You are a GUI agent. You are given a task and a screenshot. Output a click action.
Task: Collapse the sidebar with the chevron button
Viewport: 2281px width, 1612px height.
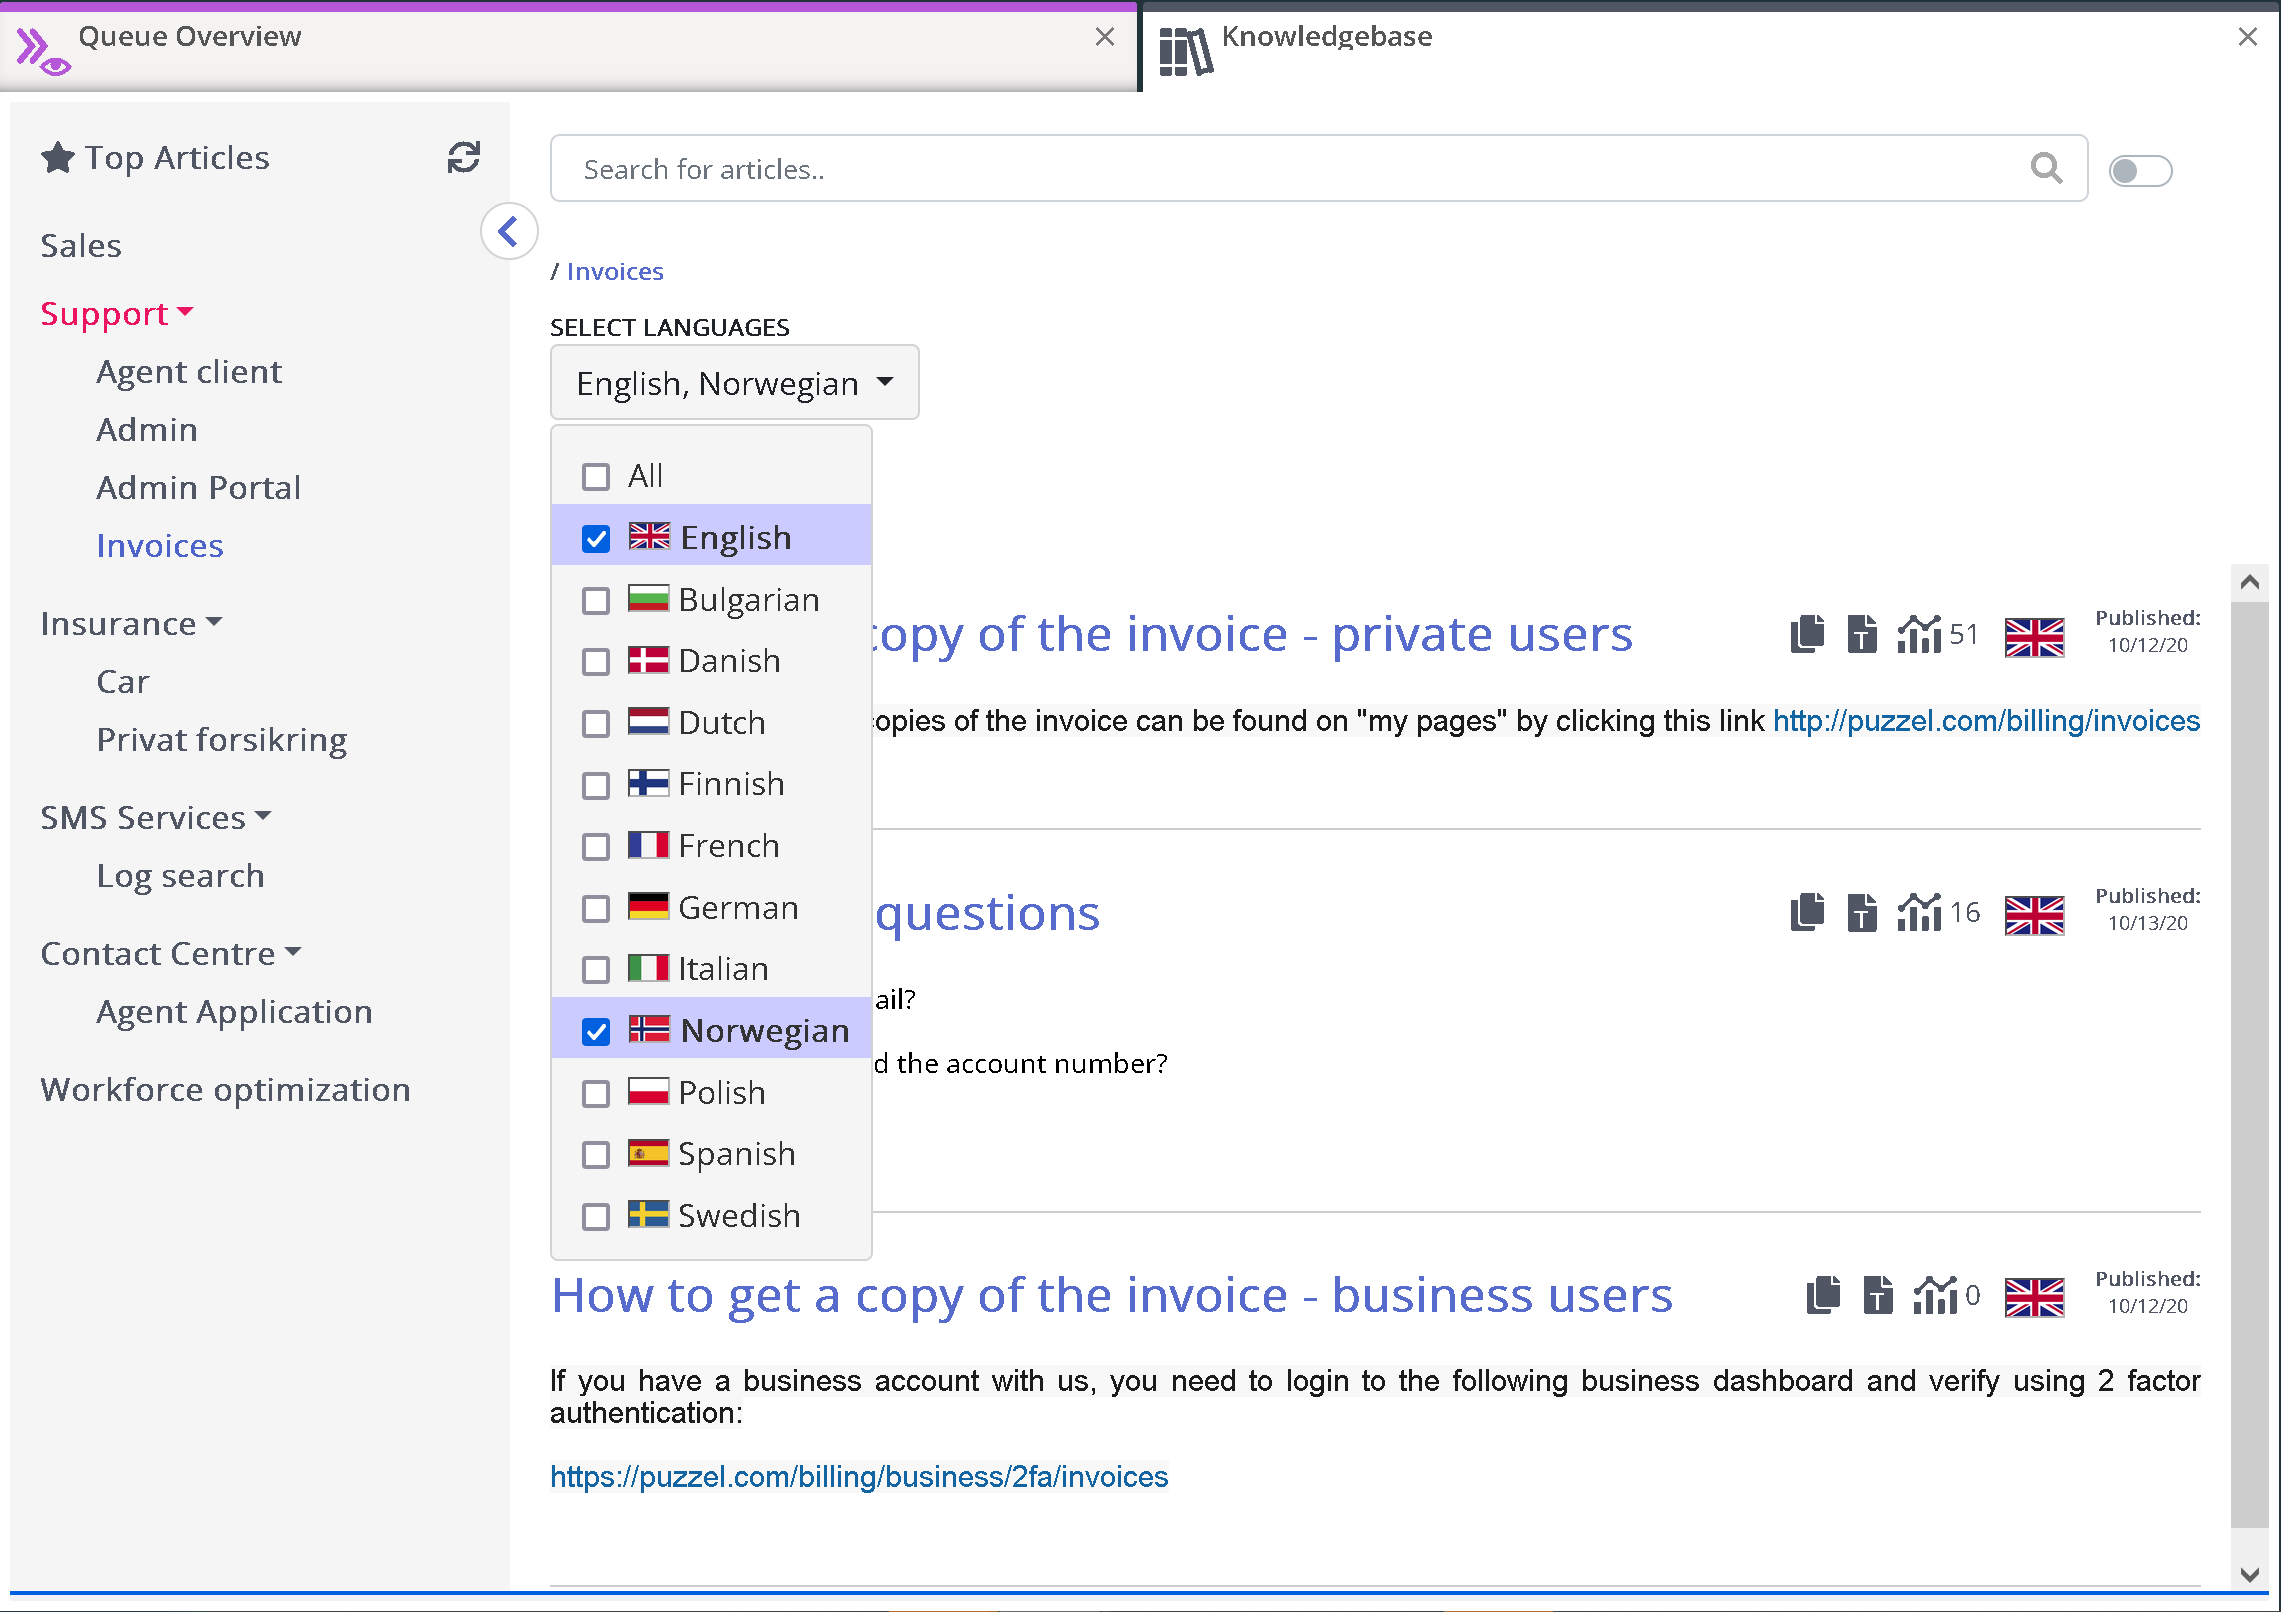509,232
